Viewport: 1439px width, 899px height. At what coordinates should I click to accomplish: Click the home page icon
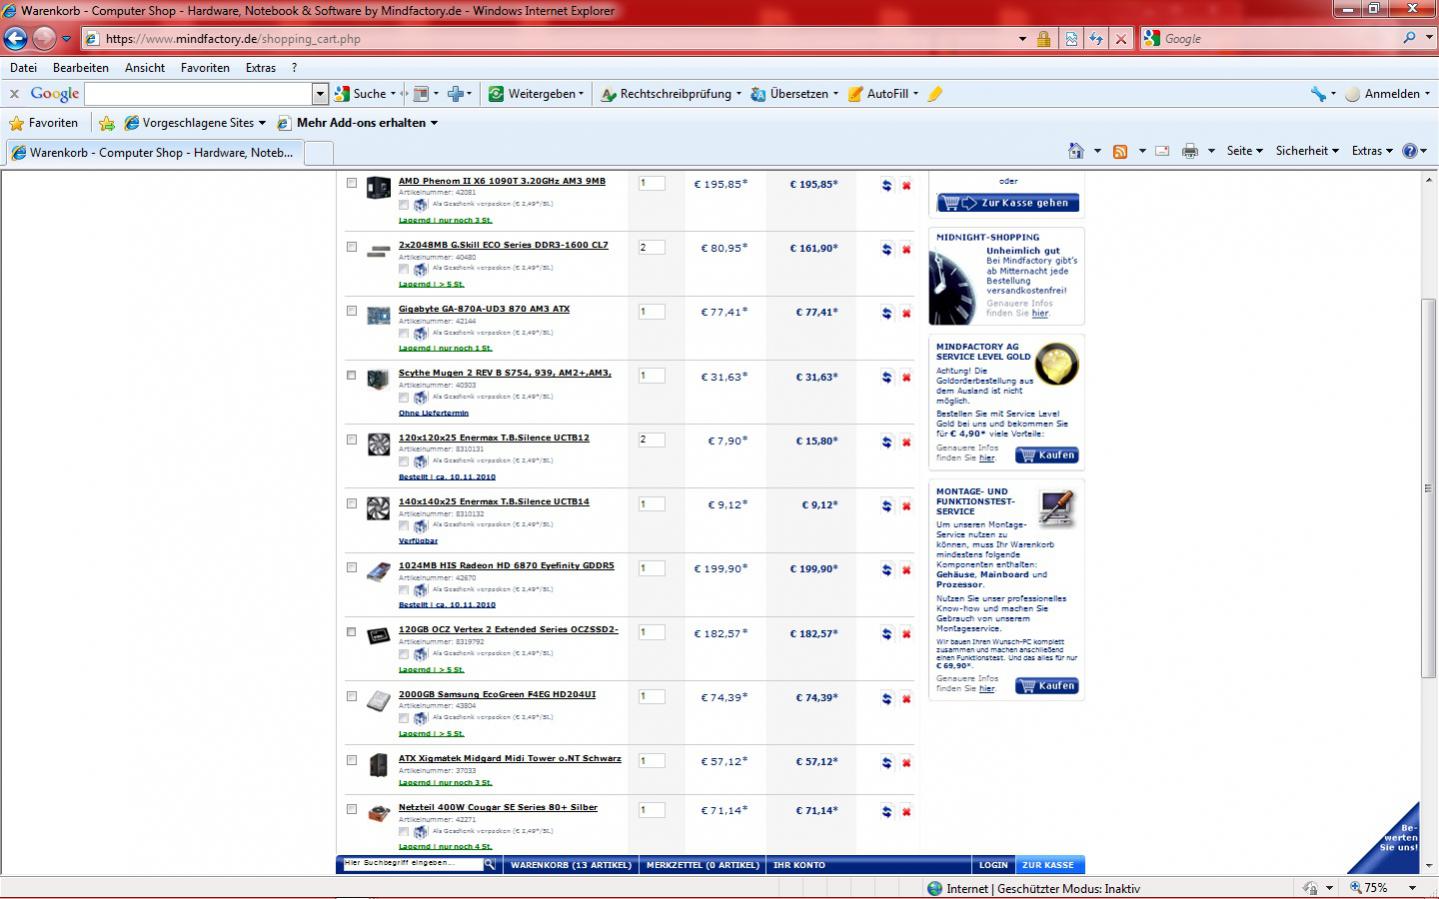click(1076, 151)
